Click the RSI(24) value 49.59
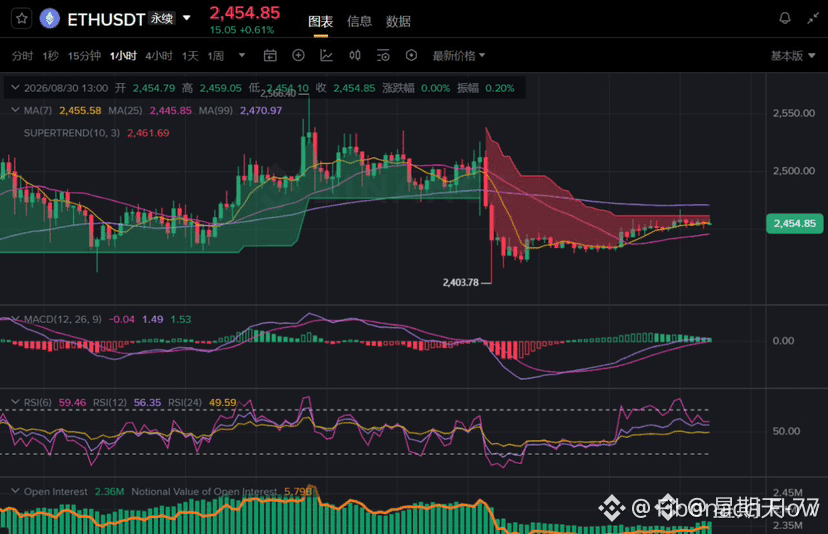828x534 pixels. click(x=223, y=402)
